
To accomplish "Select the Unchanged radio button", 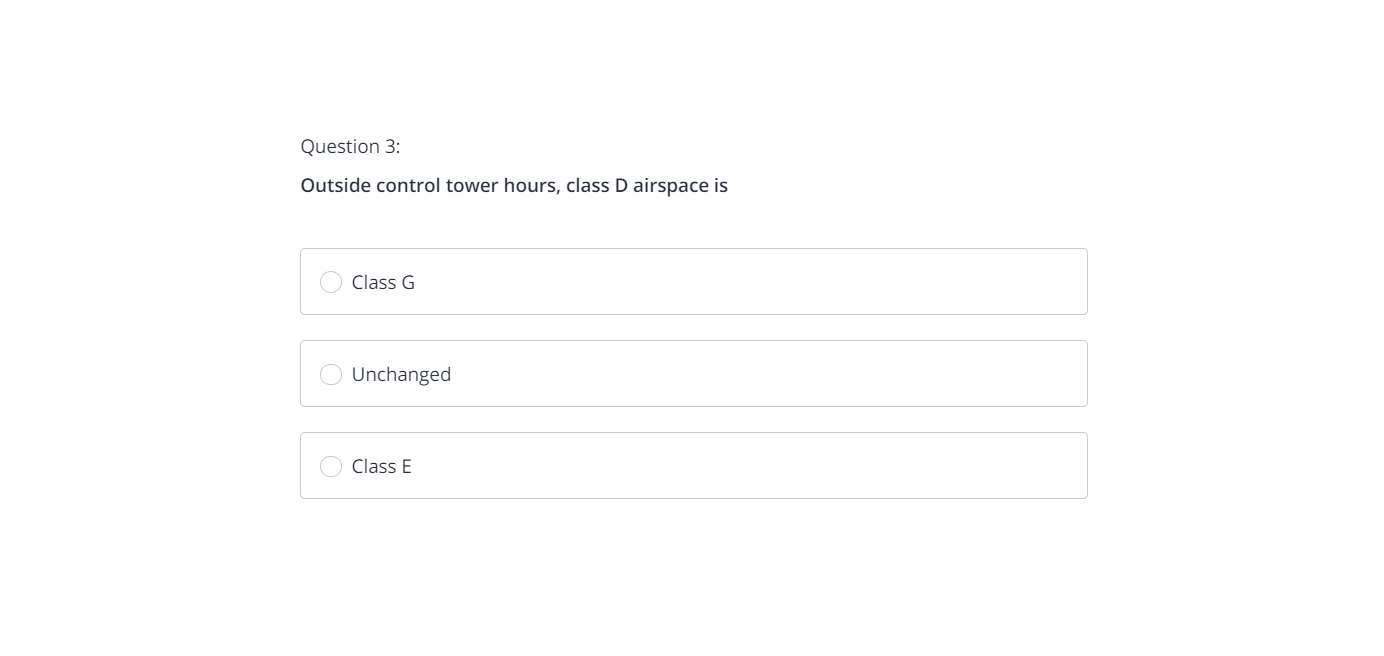I will [x=331, y=374].
